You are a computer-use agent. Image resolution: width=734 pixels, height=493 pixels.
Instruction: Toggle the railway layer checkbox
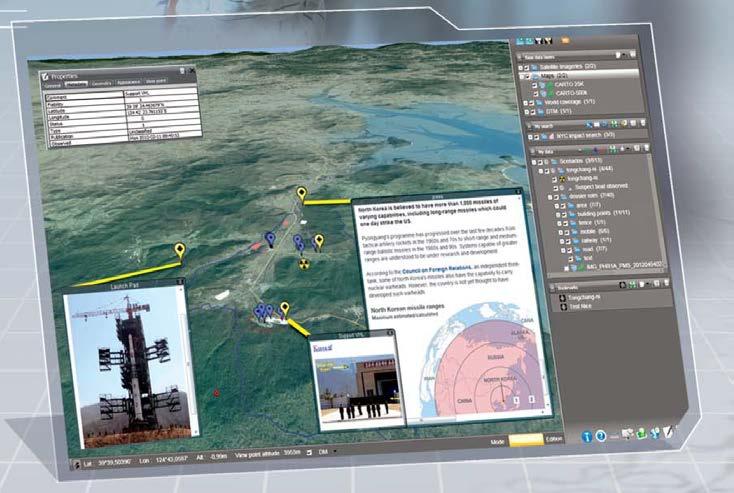568,241
